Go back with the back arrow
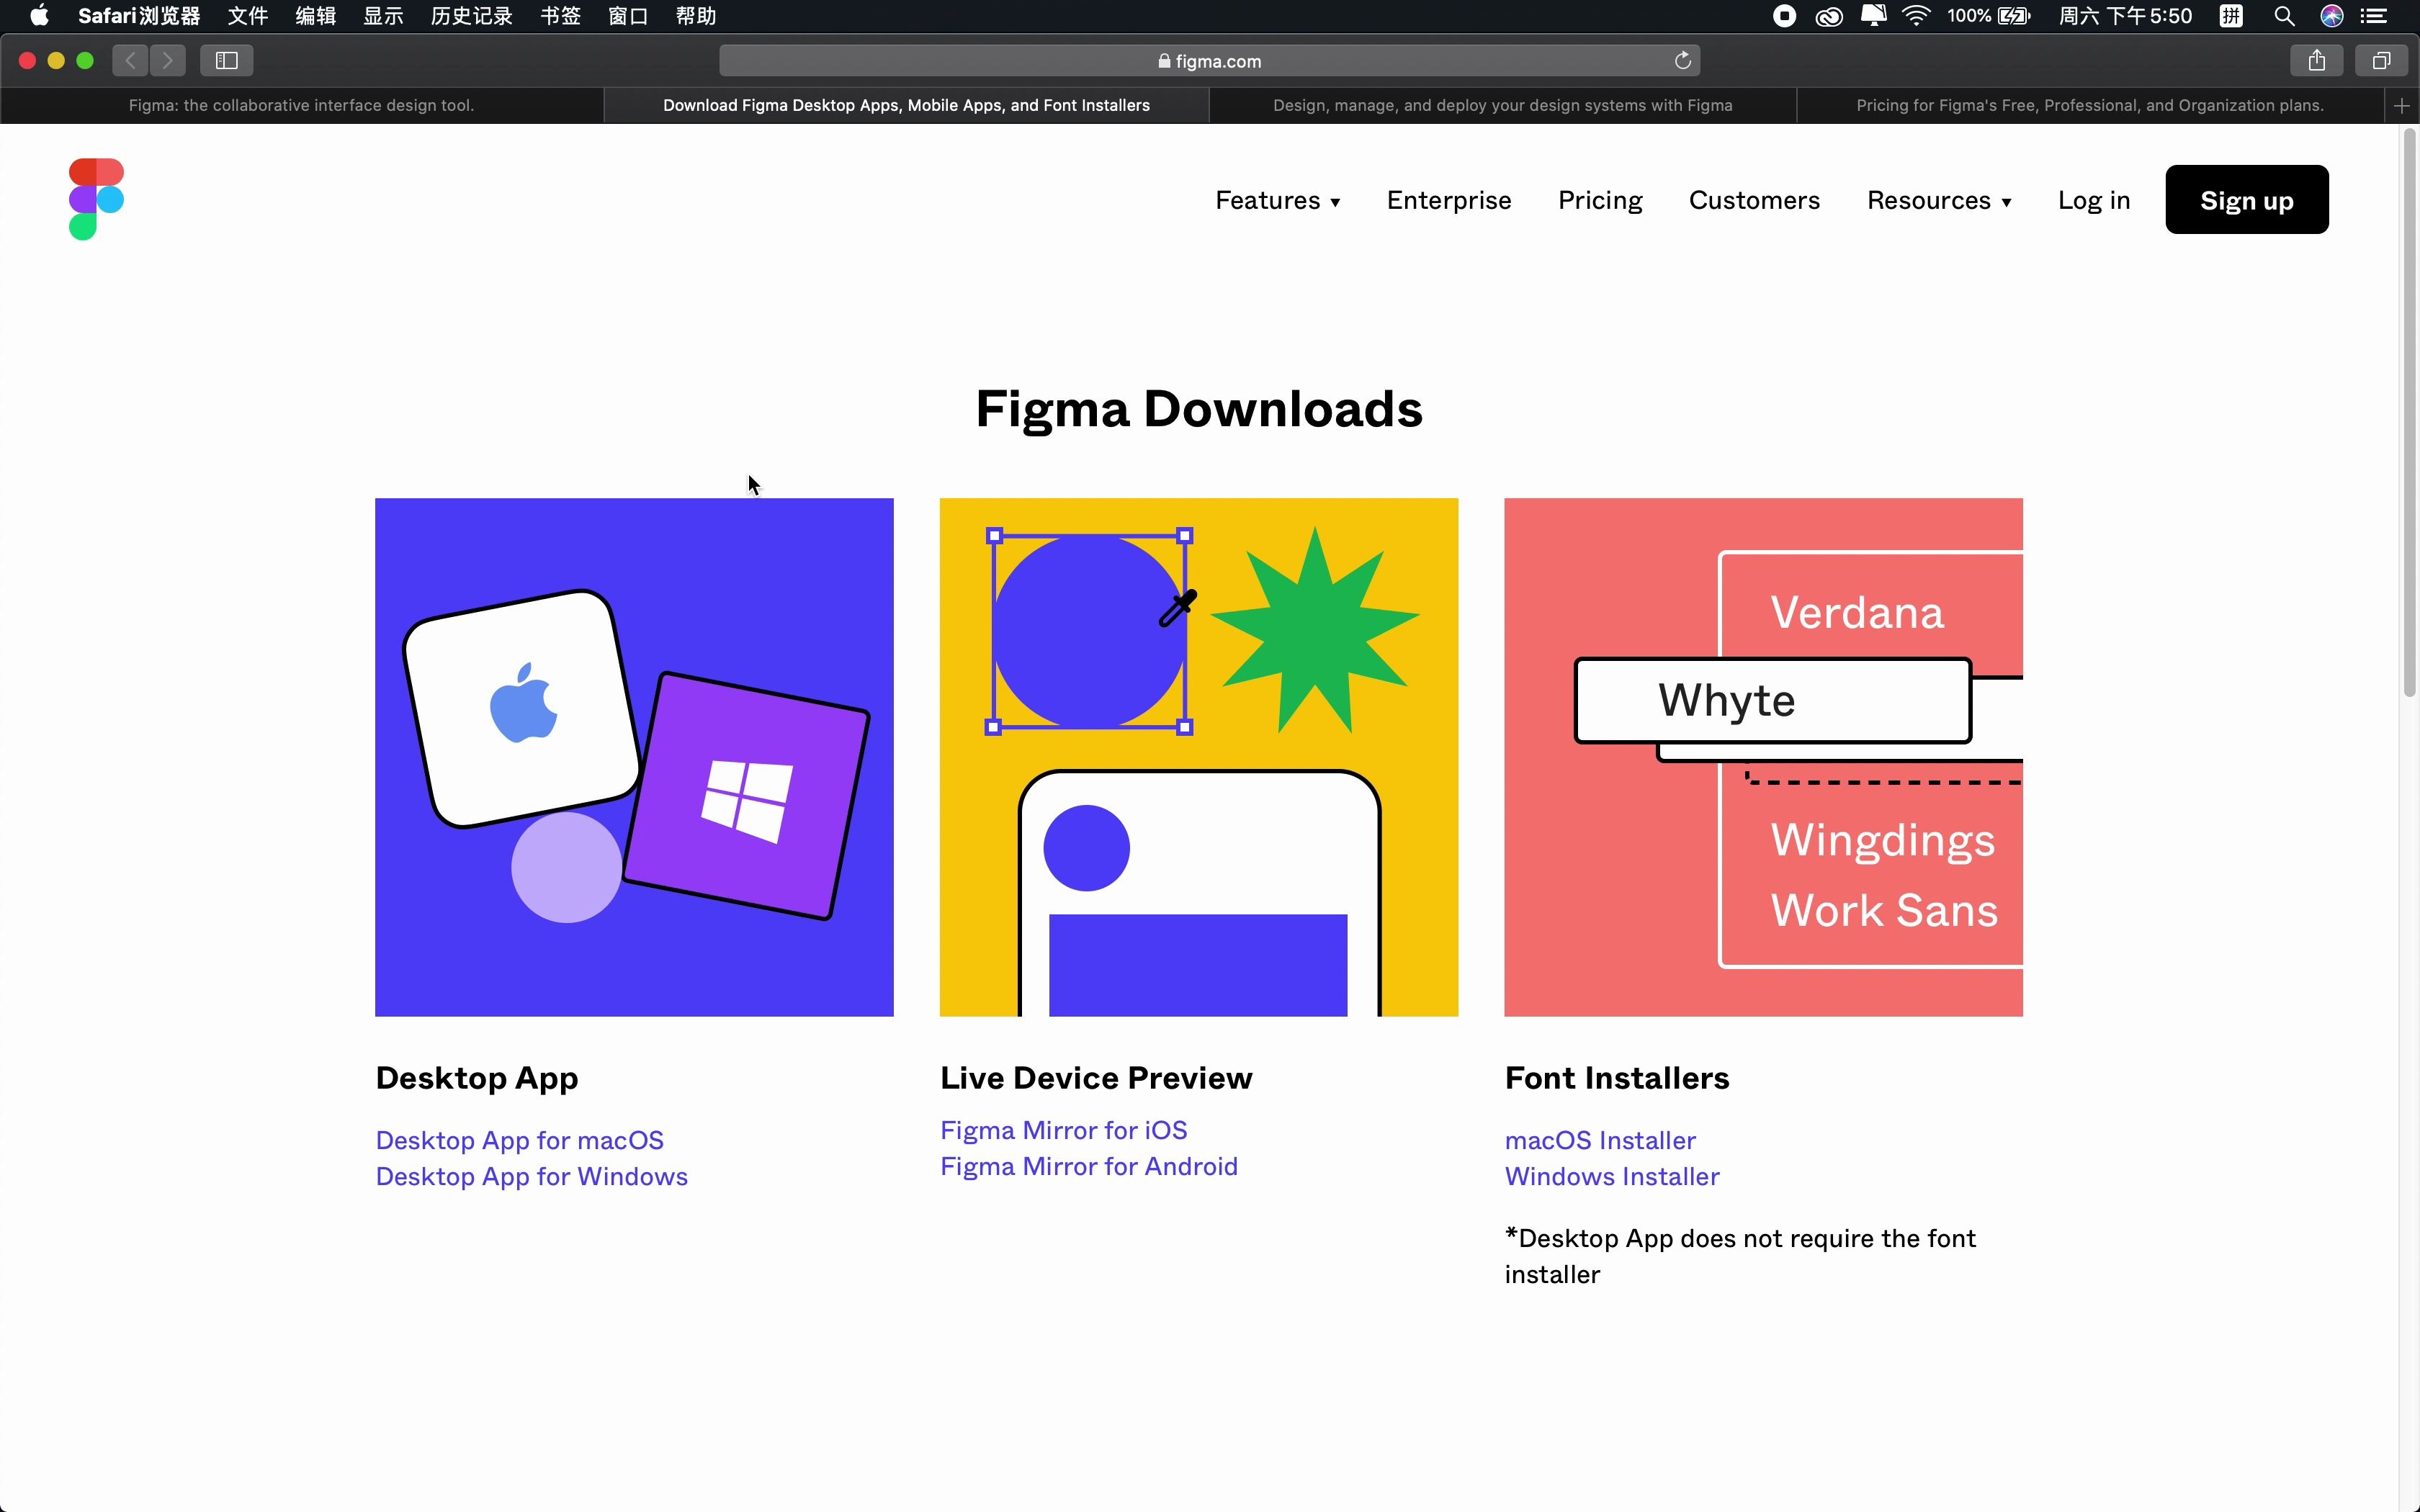This screenshot has width=2420, height=1512. (x=130, y=61)
